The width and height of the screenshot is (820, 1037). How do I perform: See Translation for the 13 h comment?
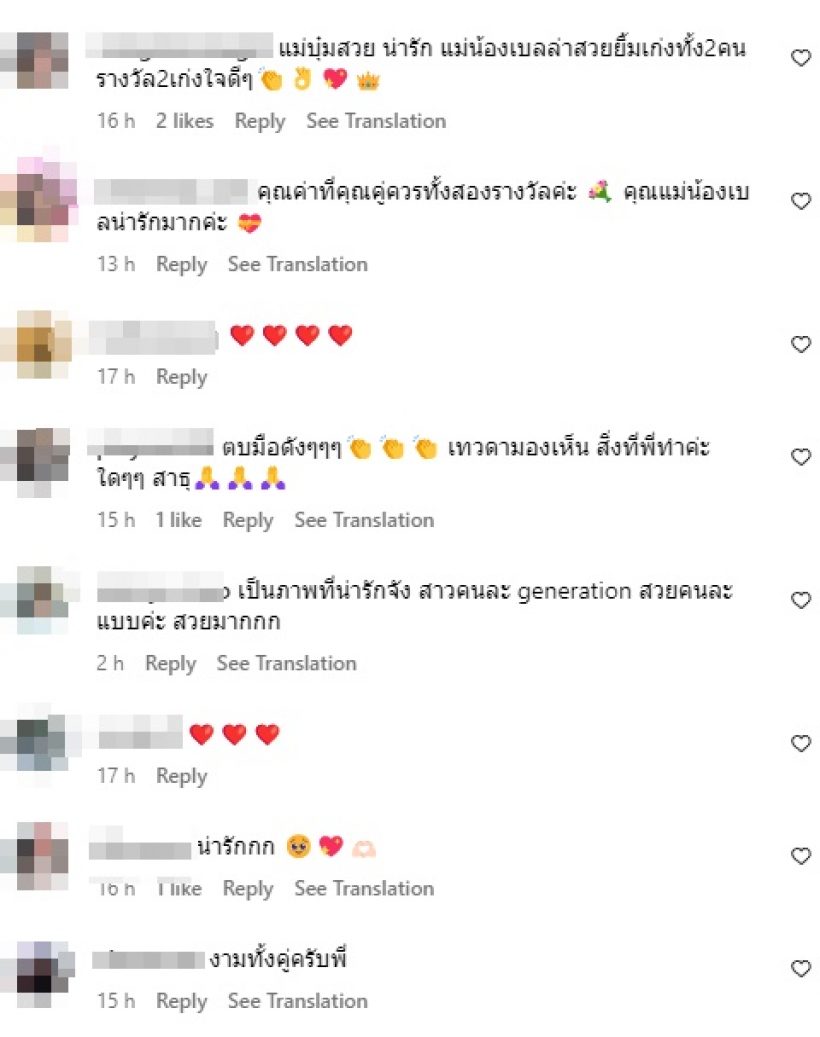298,265
